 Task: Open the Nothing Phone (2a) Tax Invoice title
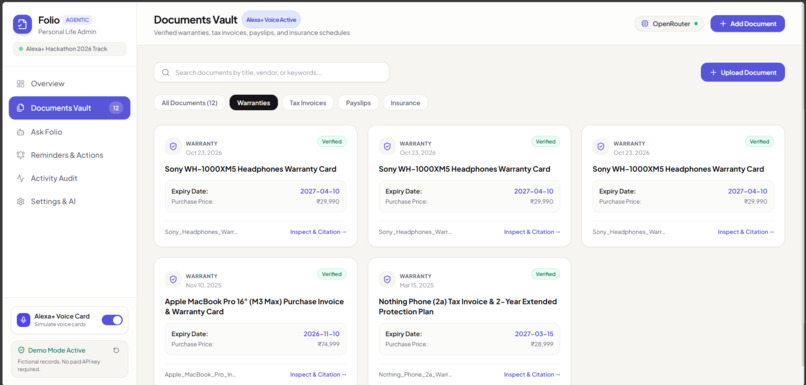(x=468, y=306)
